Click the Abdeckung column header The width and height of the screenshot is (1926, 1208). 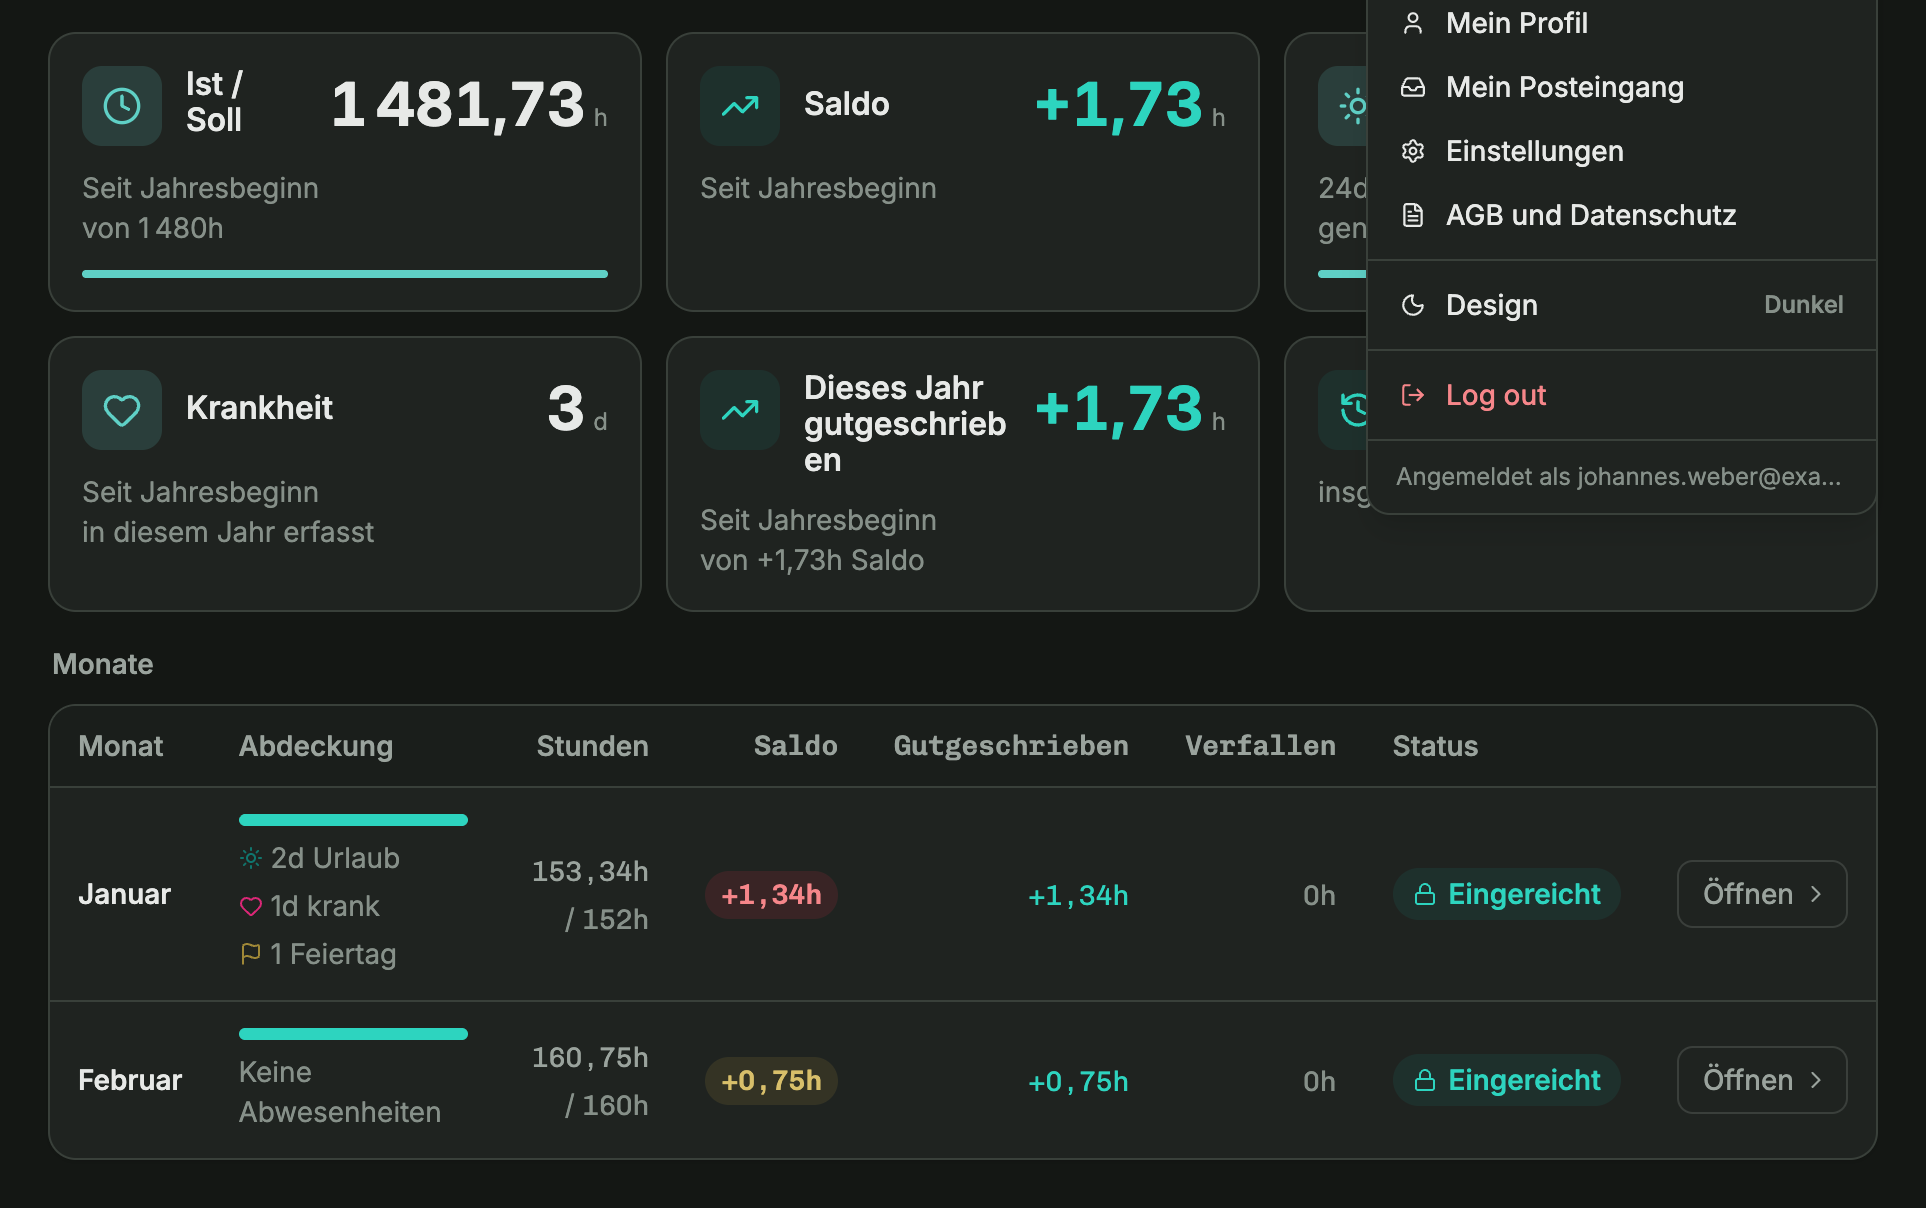[x=316, y=746]
